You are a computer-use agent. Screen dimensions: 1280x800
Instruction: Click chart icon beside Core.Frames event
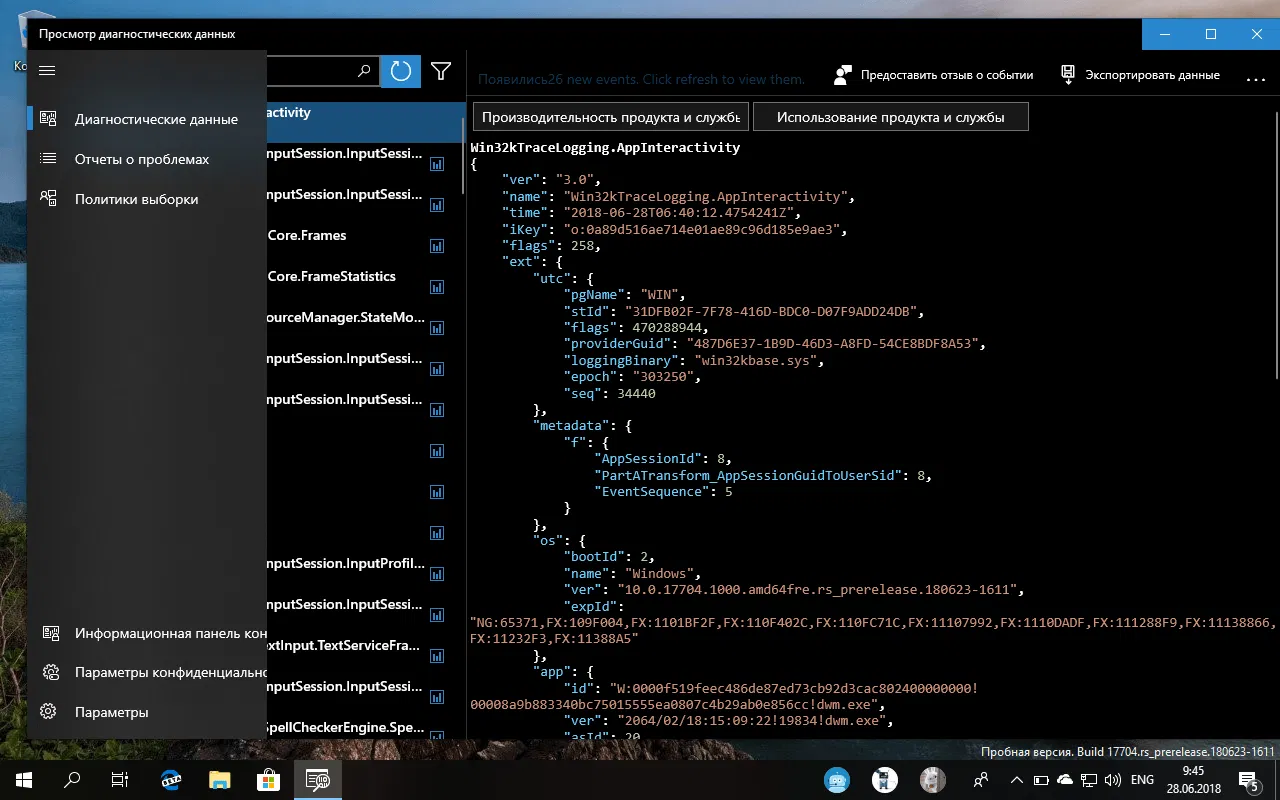point(437,246)
